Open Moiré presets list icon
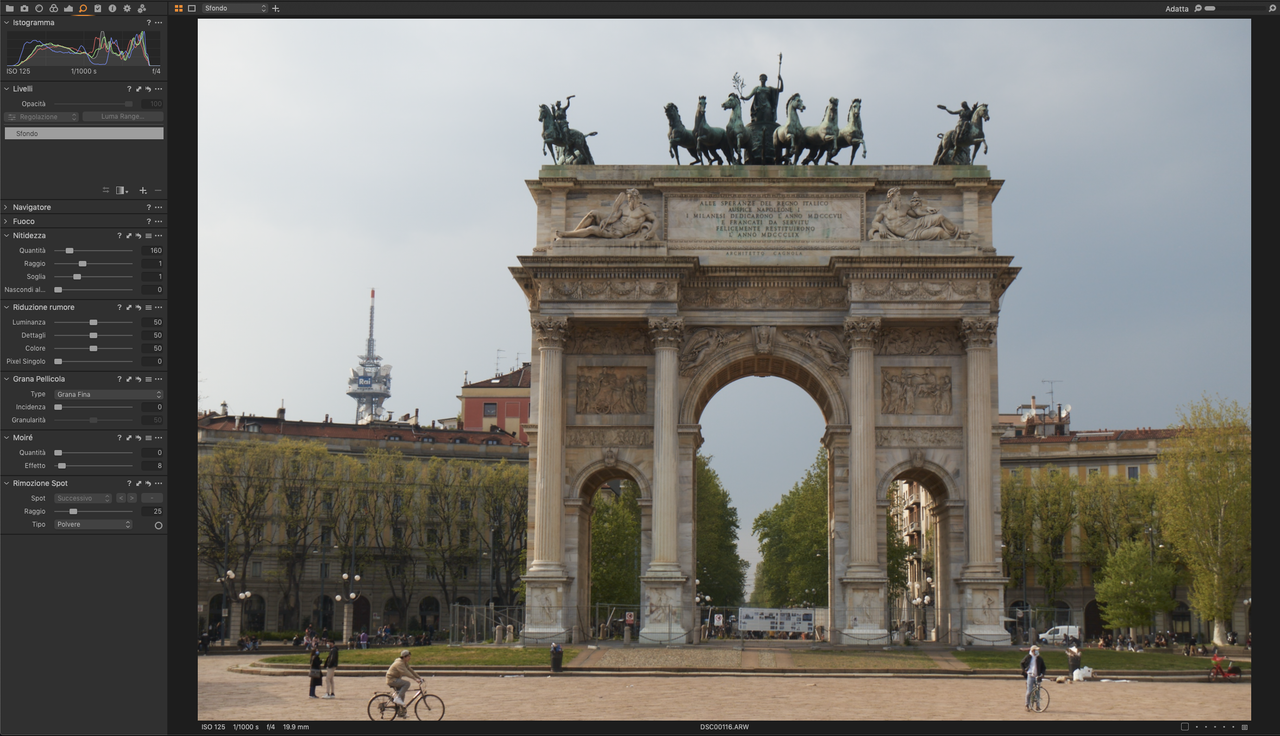 pos(148,438)
